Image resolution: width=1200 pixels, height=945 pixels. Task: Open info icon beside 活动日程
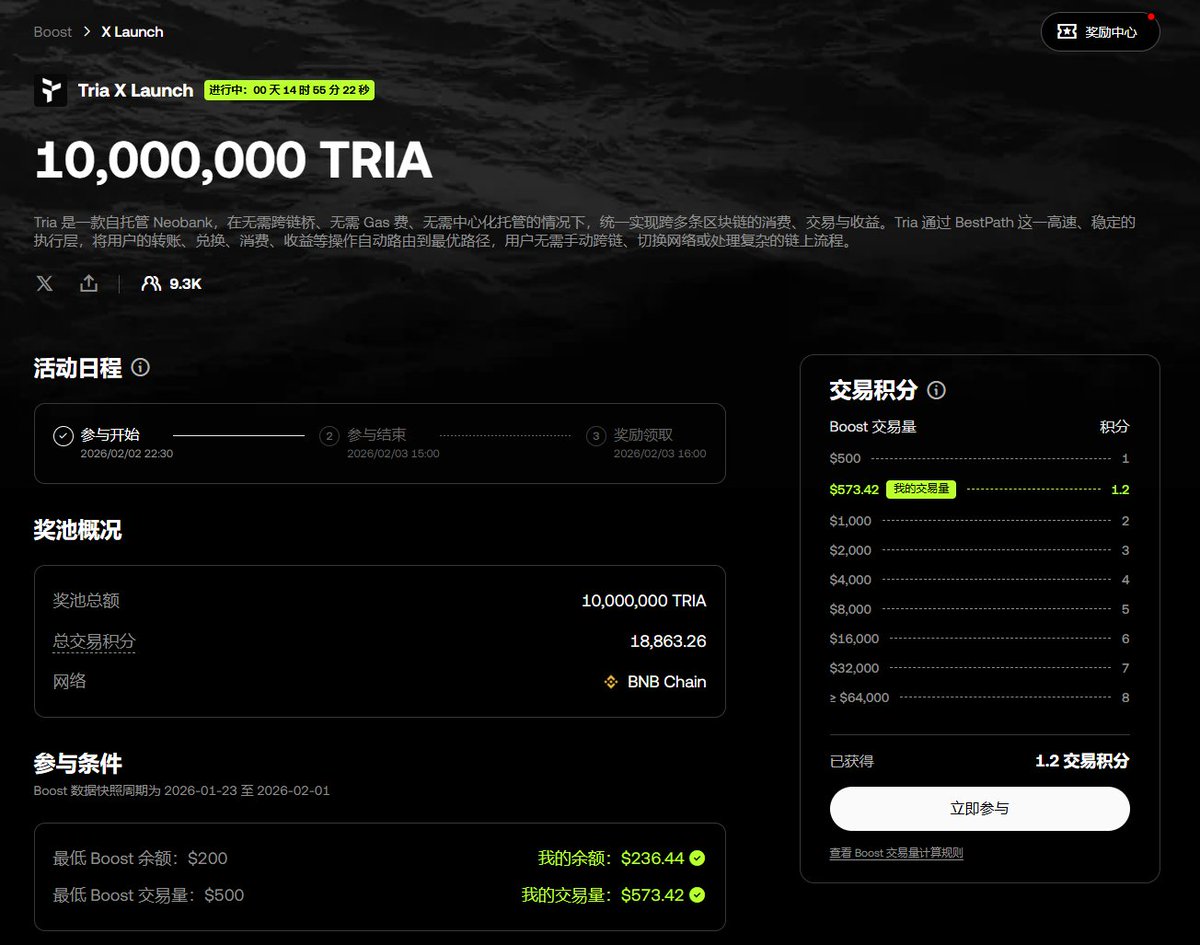coord(140,367)
